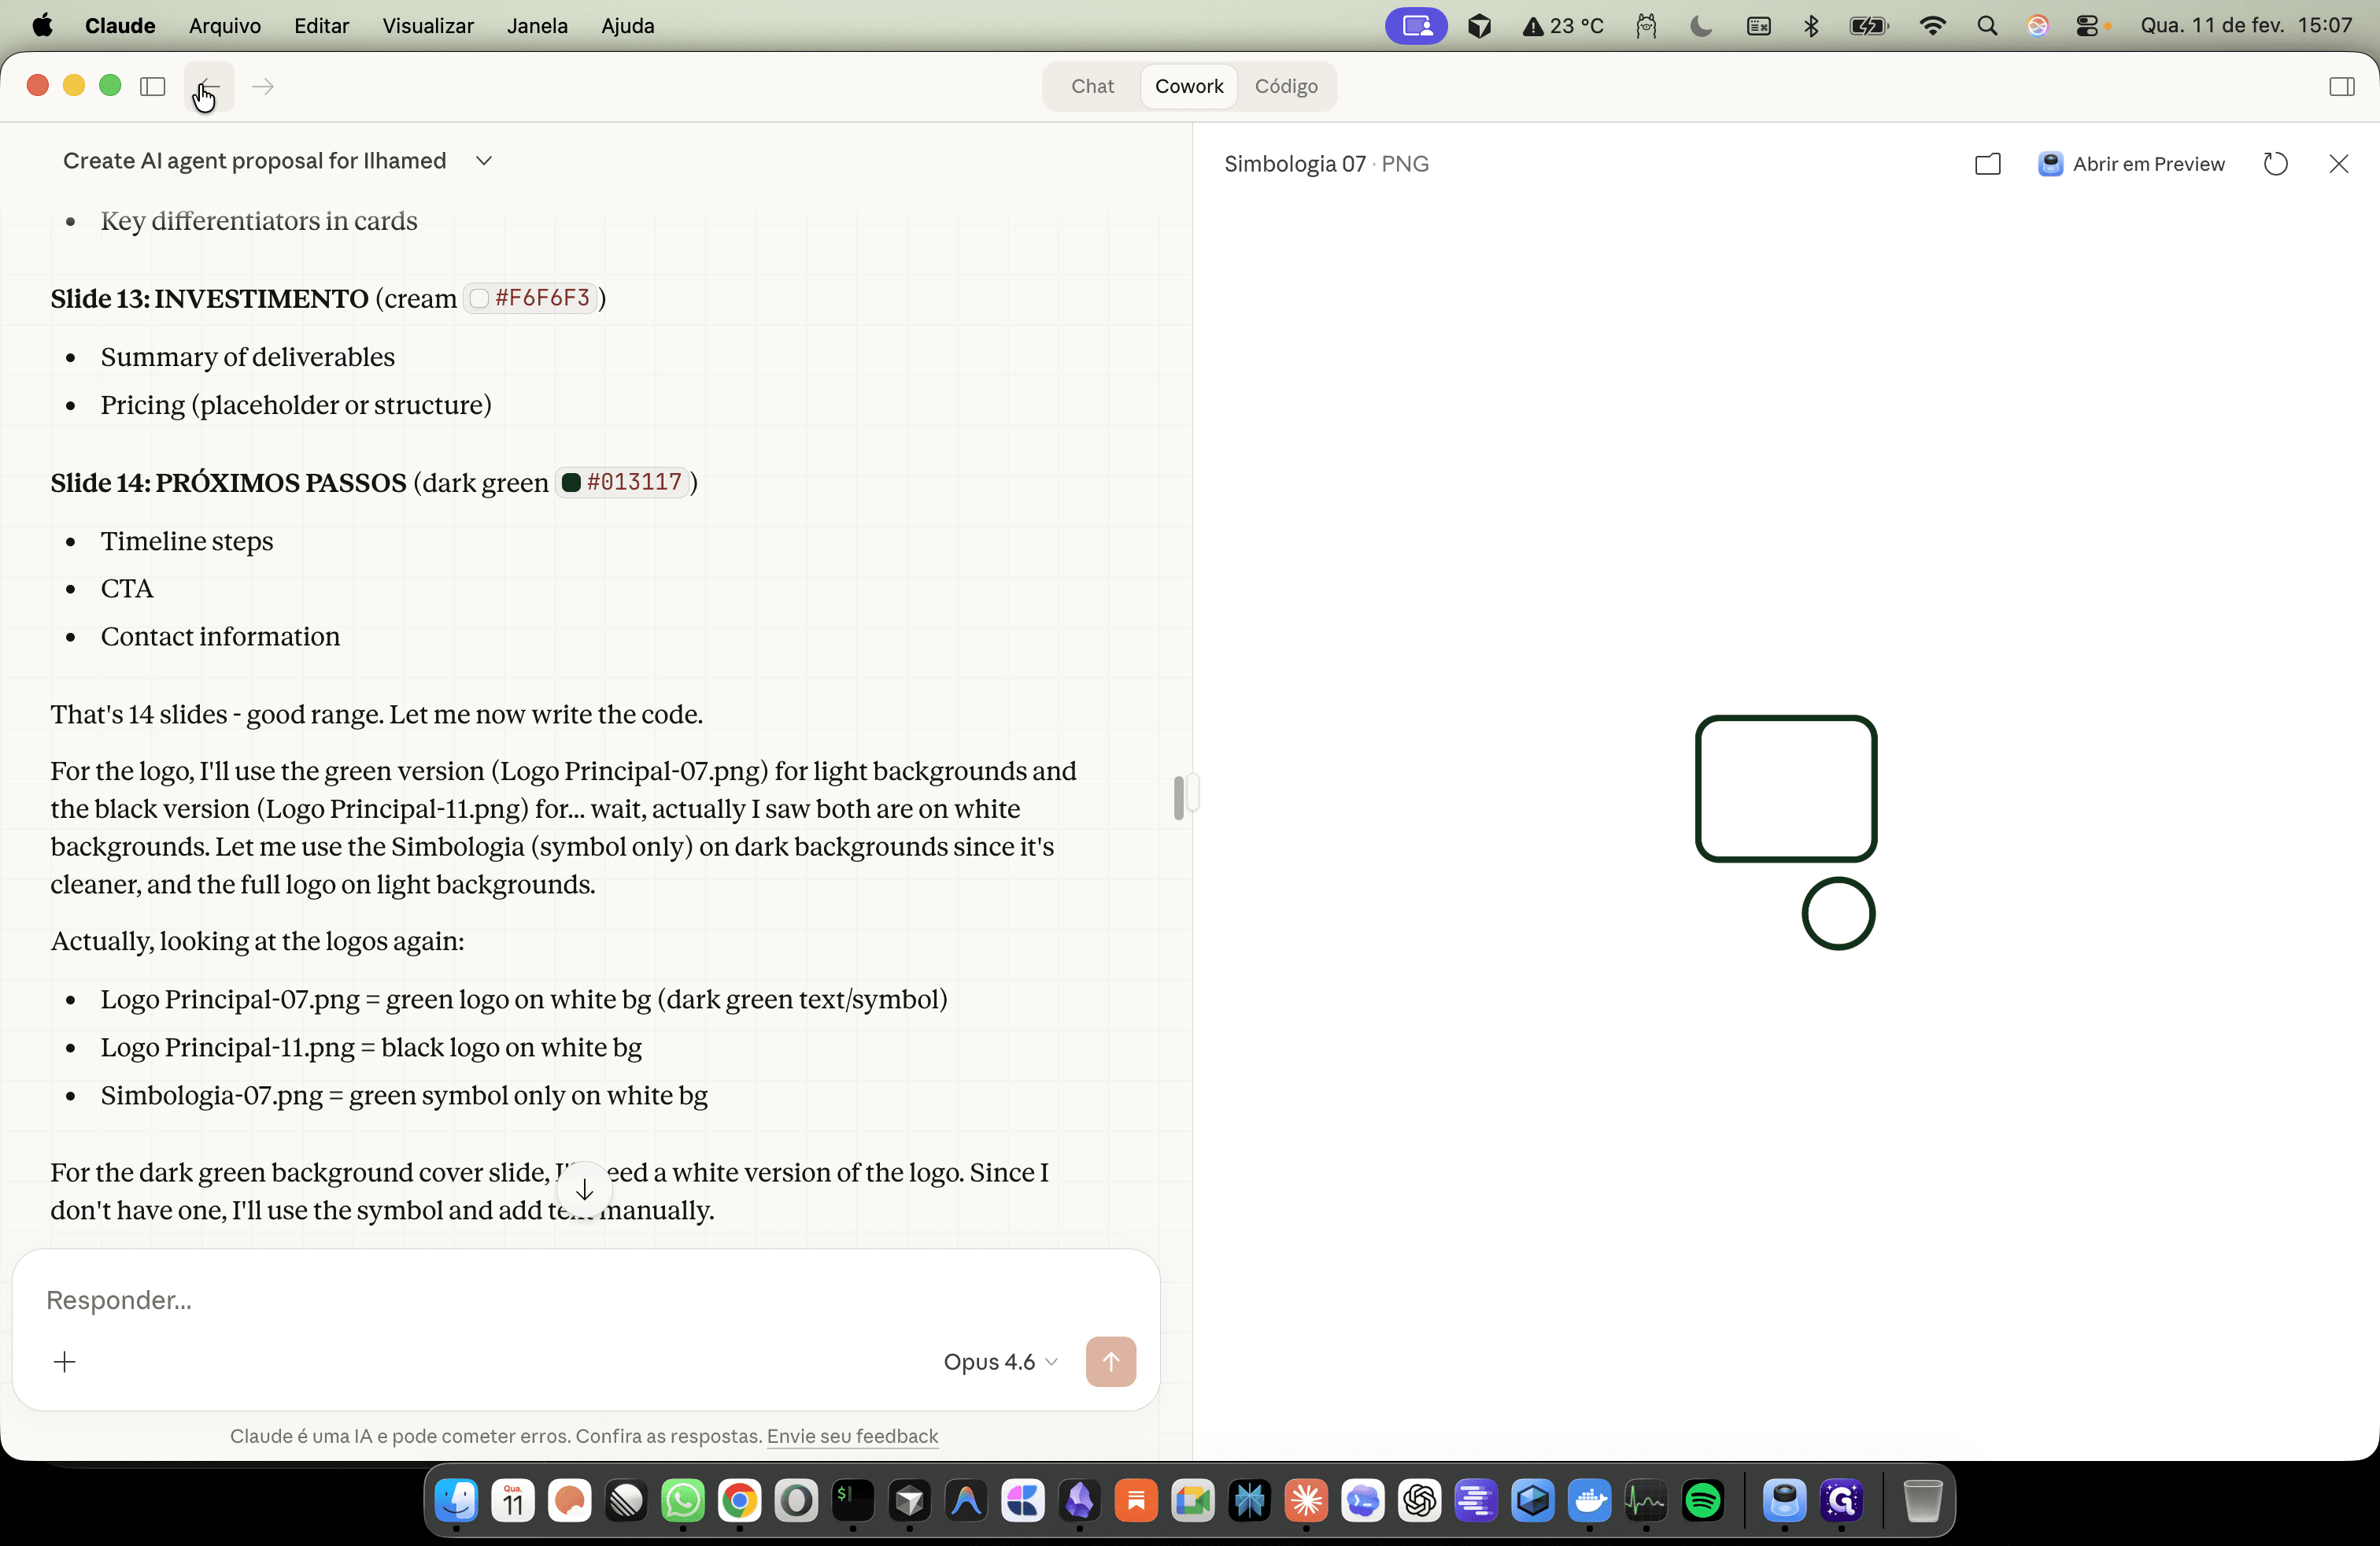Toggle the Focus moon icon in menu bar
Image resolution: width=2380 pixels, height=1546 pixels.
point(1700,26)
